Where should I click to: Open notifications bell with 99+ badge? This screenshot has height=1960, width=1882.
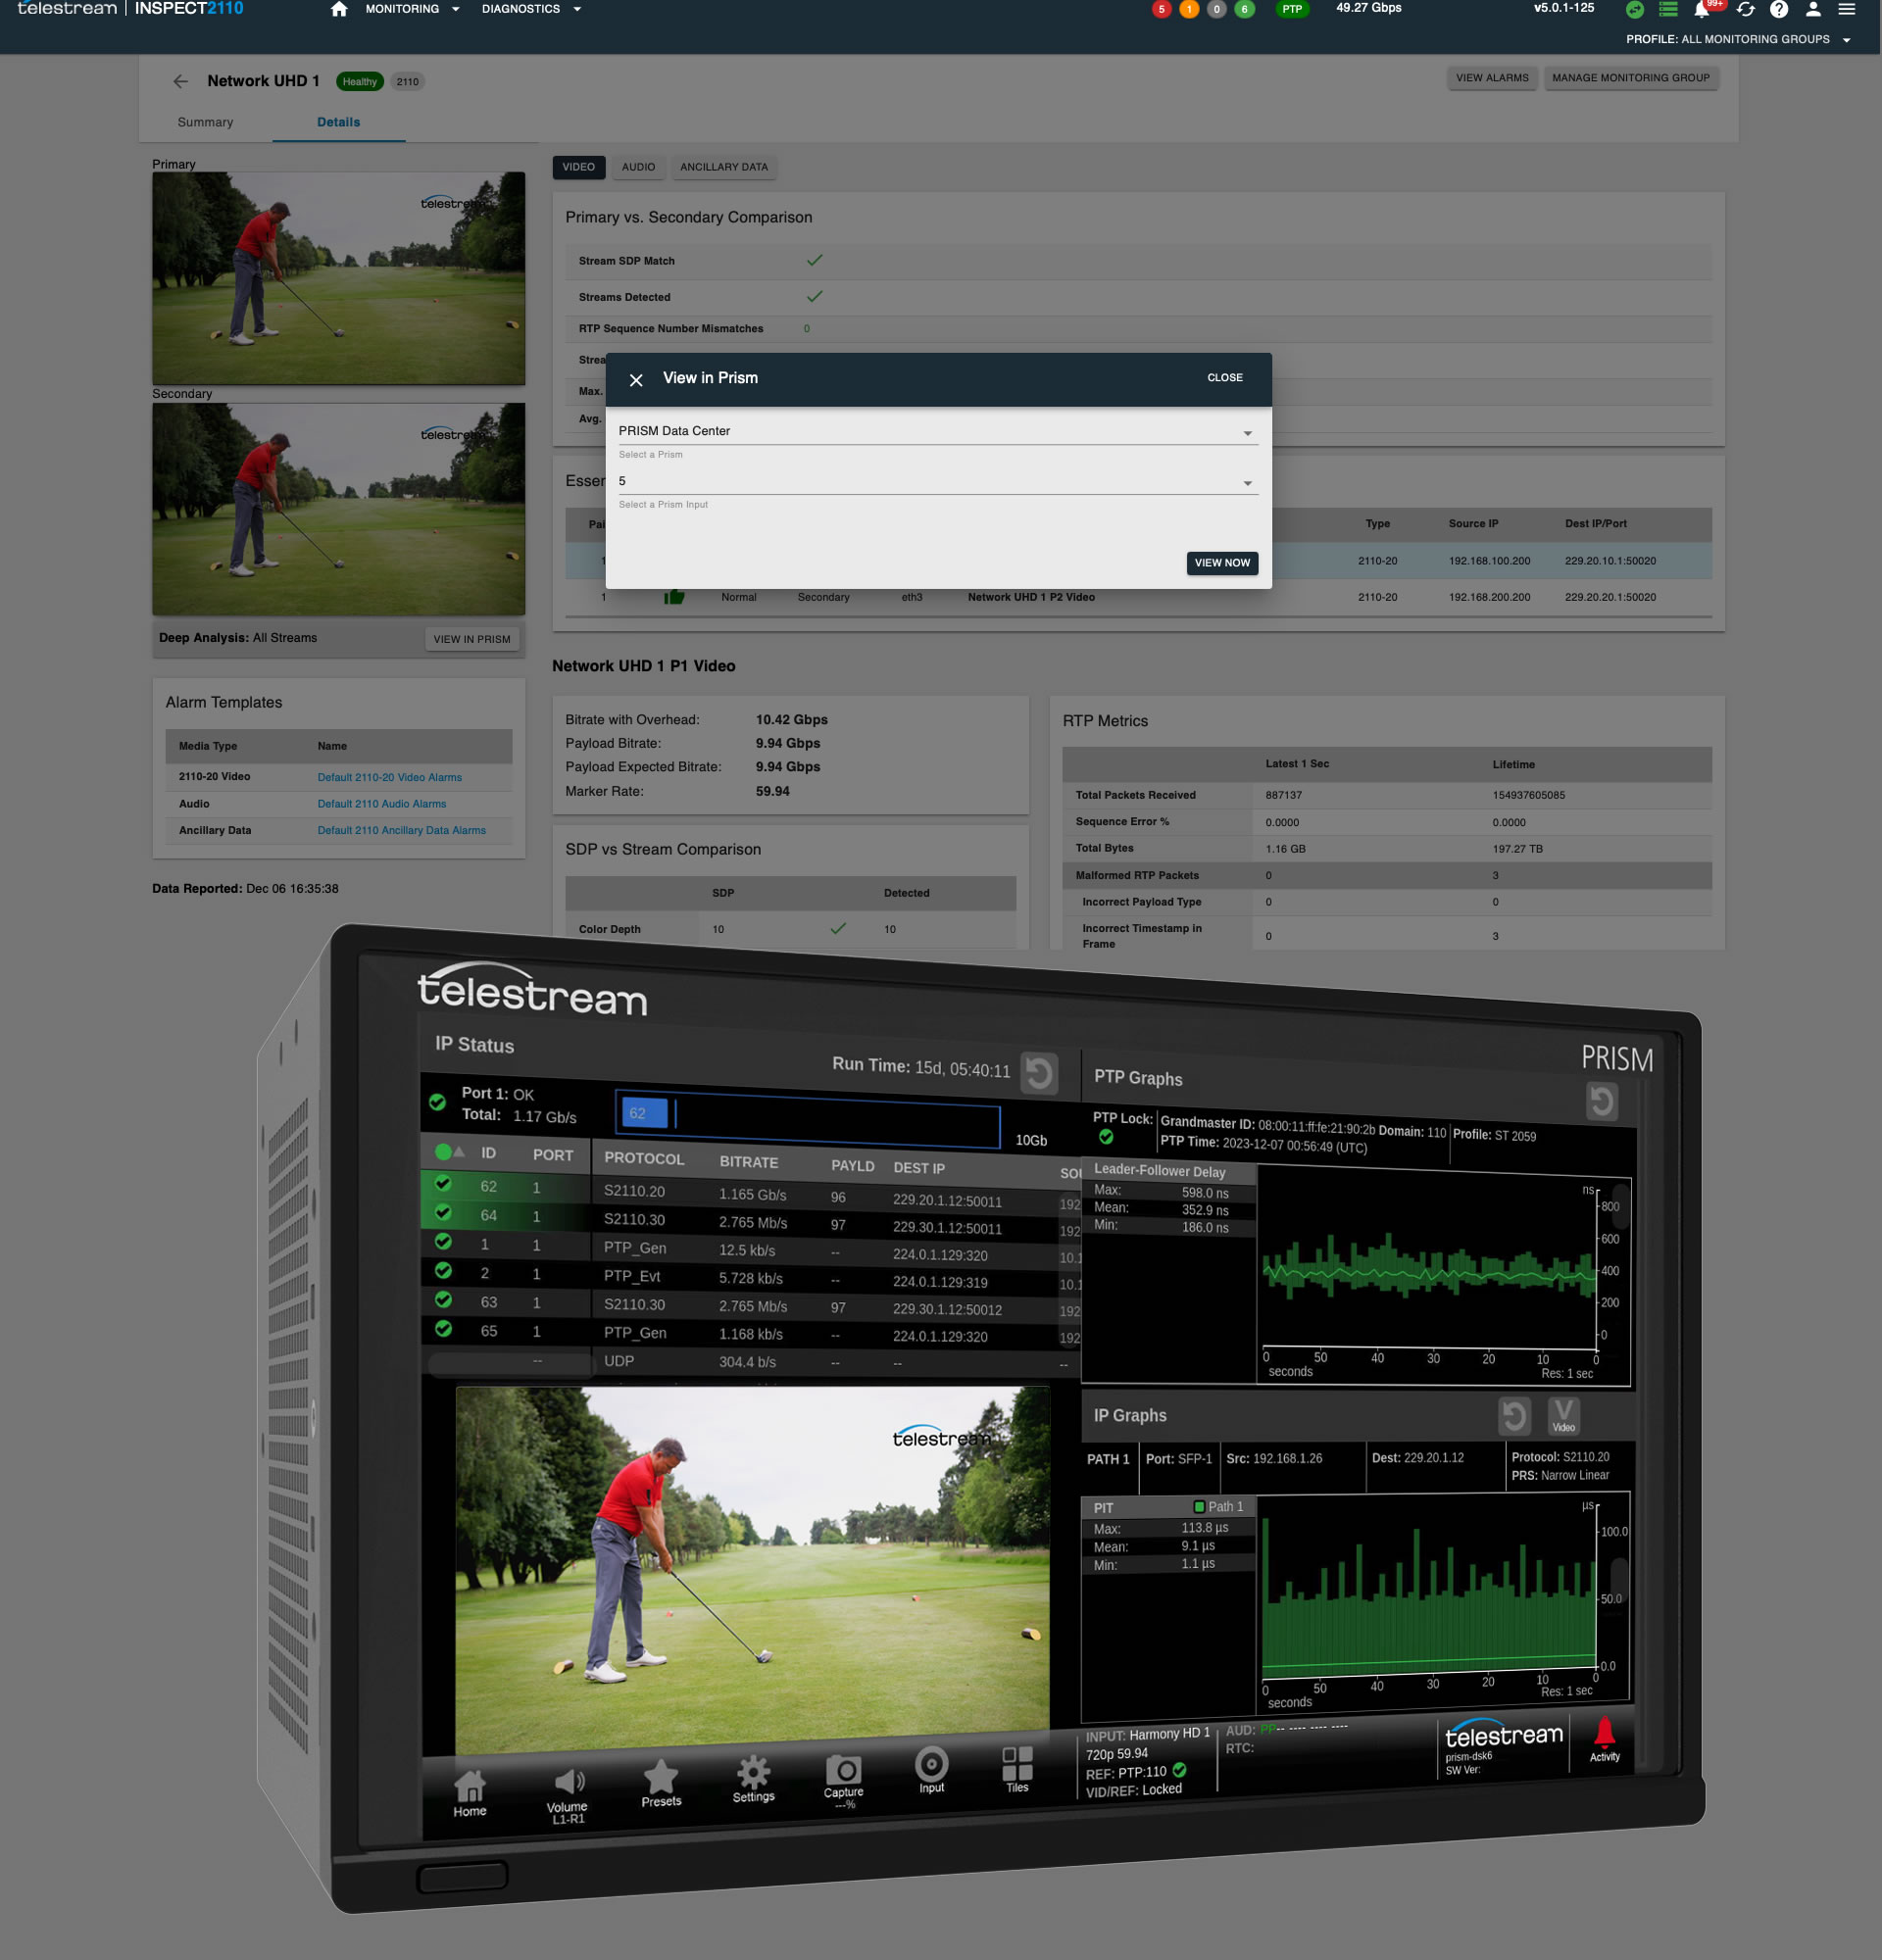click(1703, 9)
